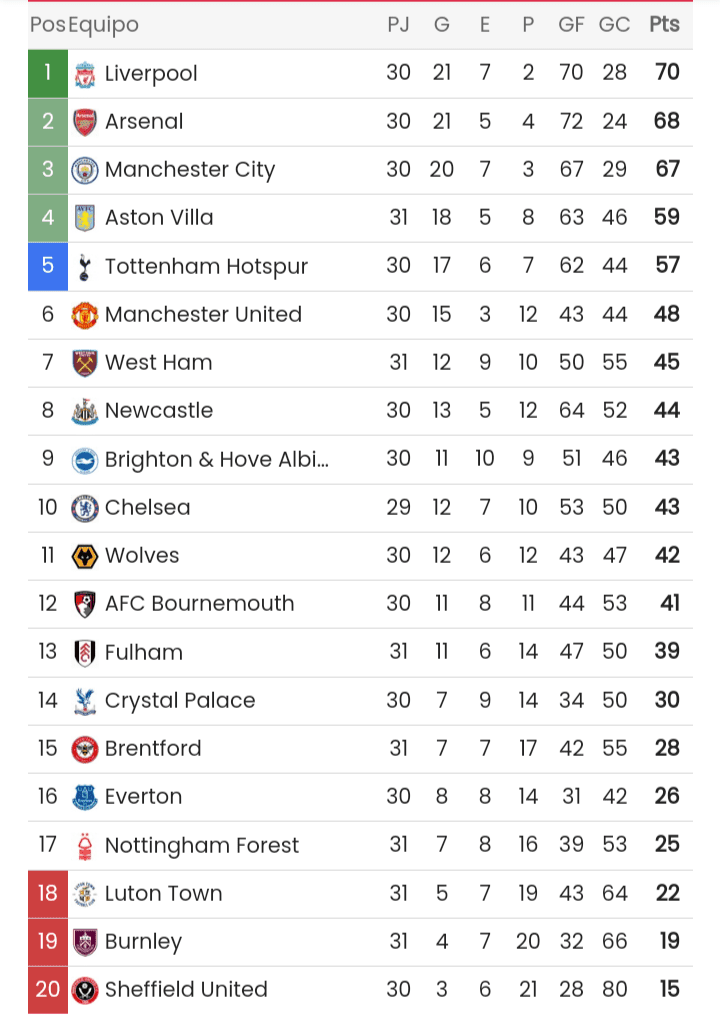Click the Liverpool club crest
The height and width of the screenshot is (1026, 720).
tap(84, 74)
